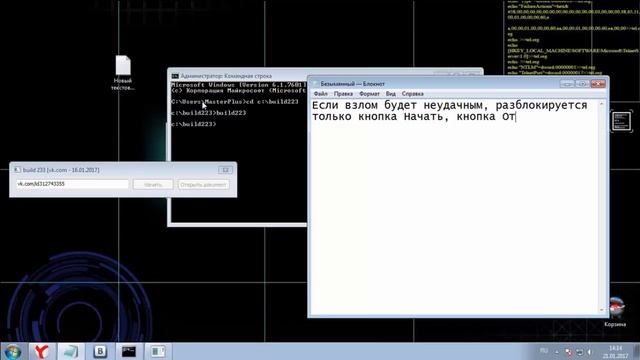Close the Notepad window
Screen dimensions: 640x360
point(598,84)
